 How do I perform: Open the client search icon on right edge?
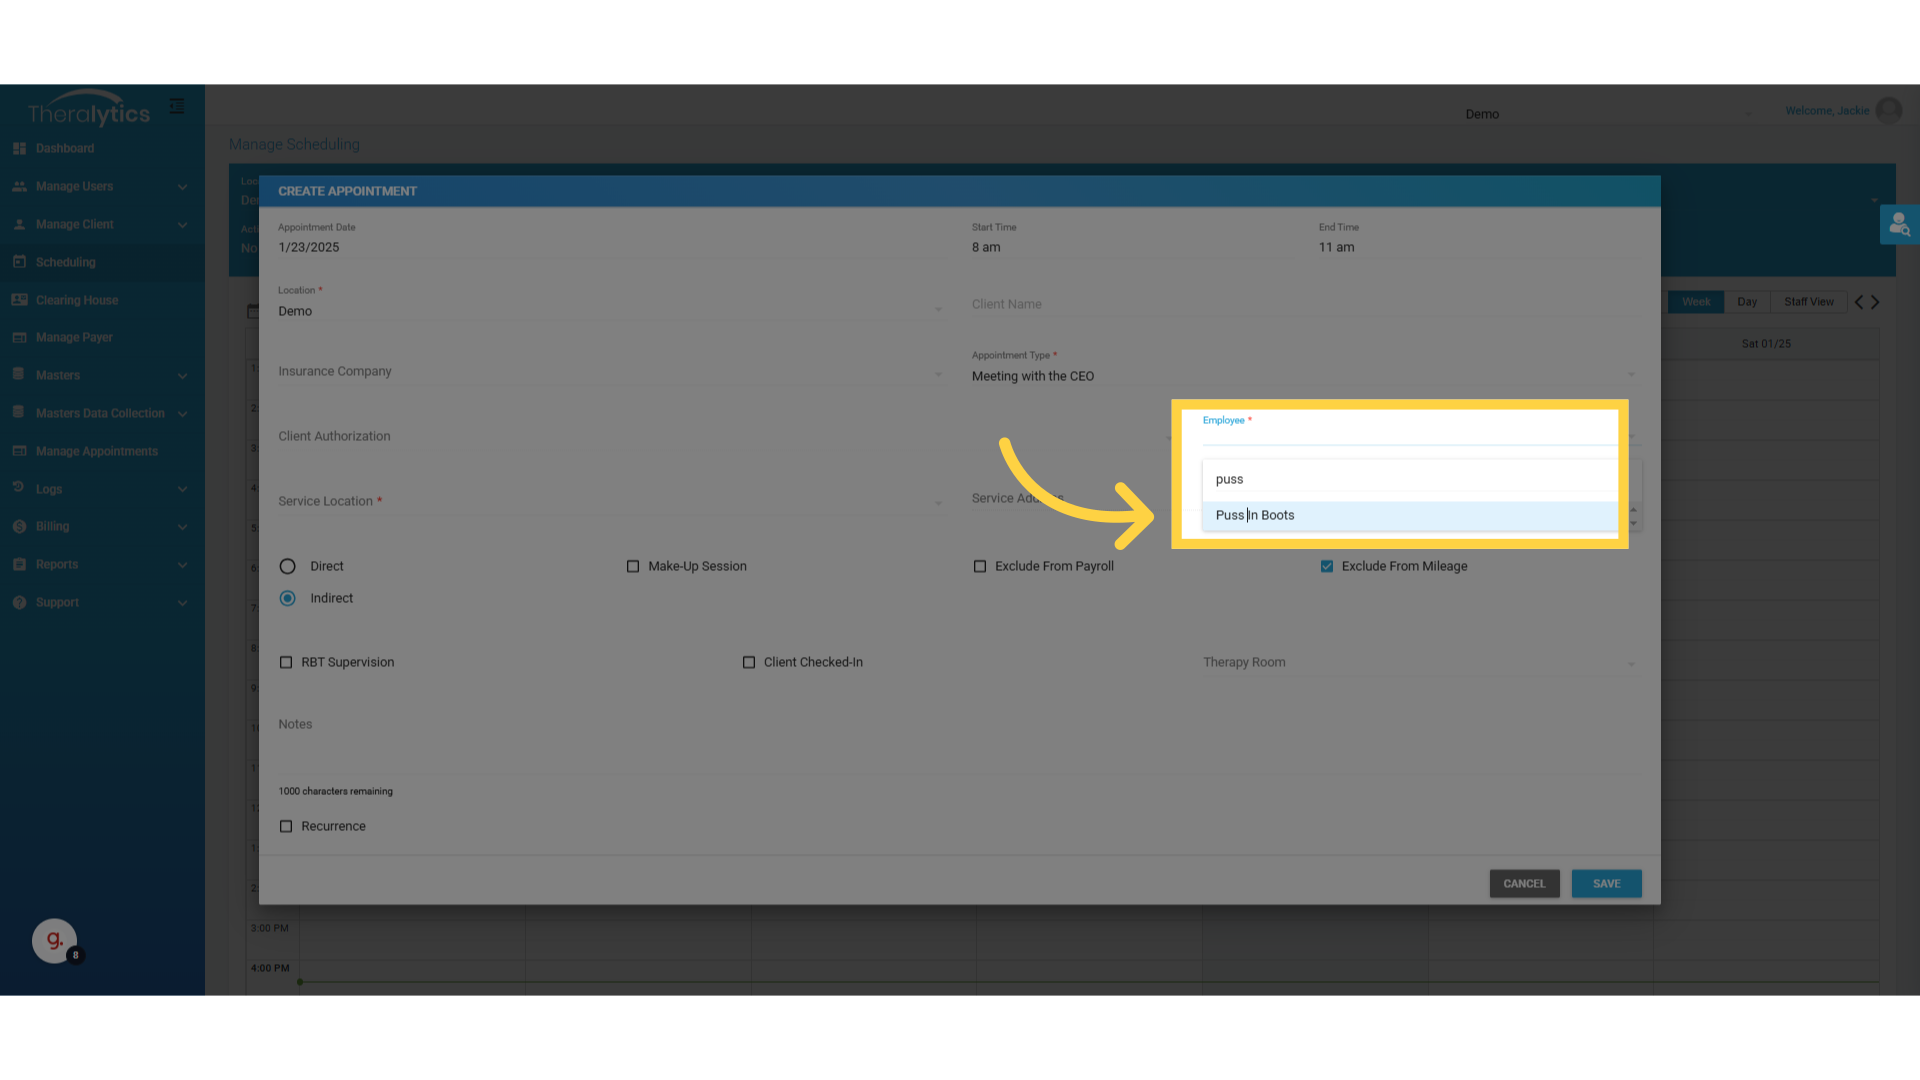tap(1899, 225)
